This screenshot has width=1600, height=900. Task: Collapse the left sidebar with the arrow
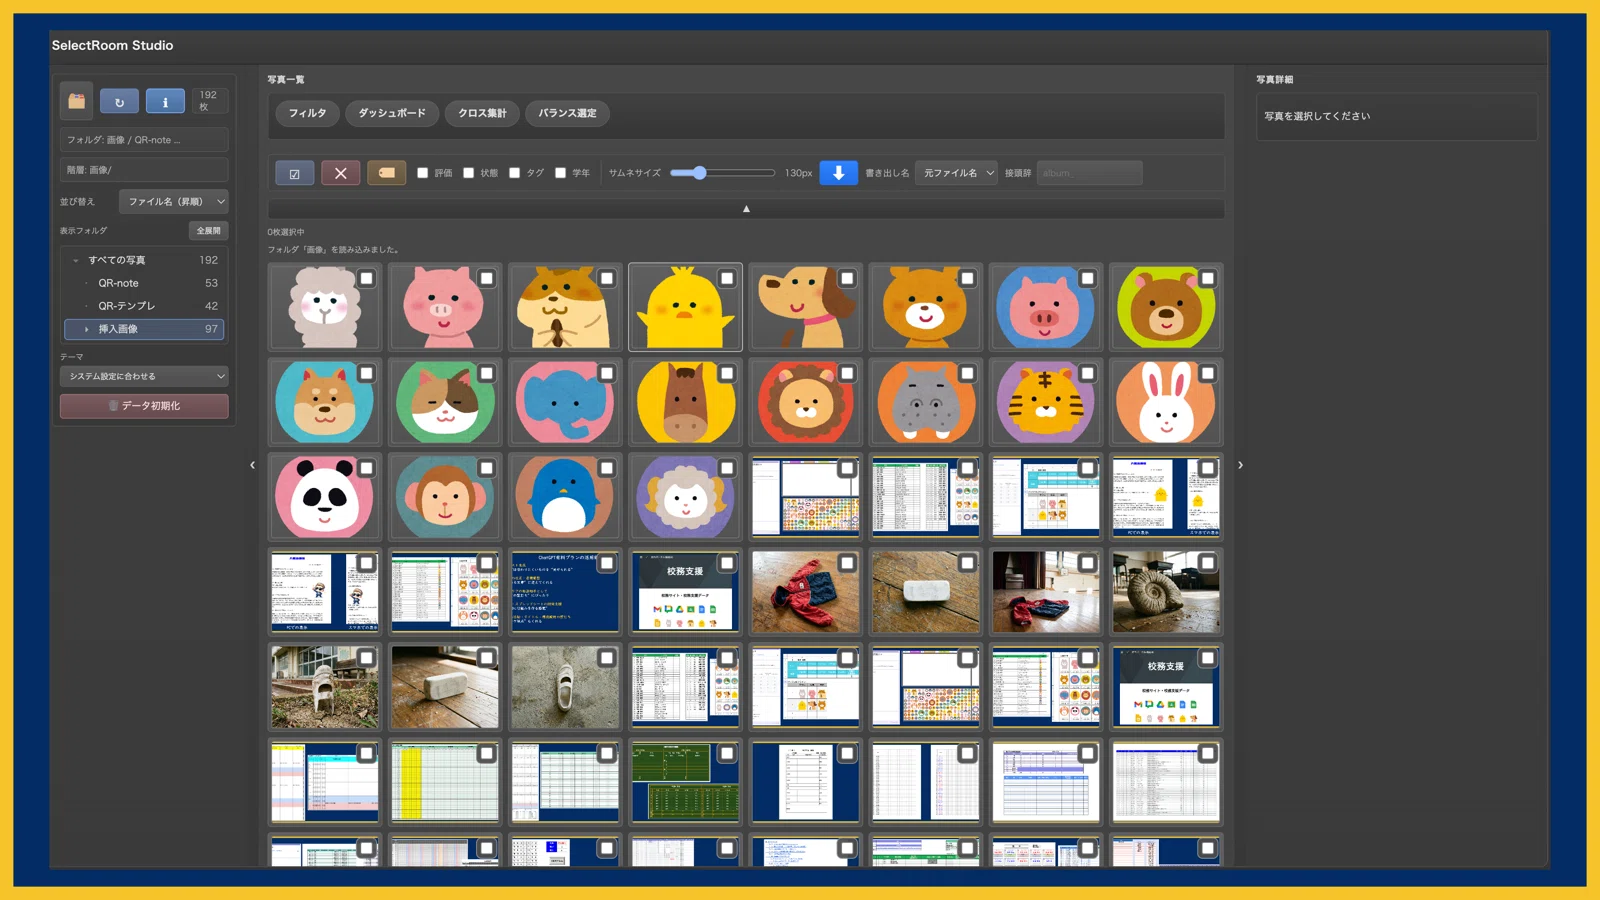[252, 465]
